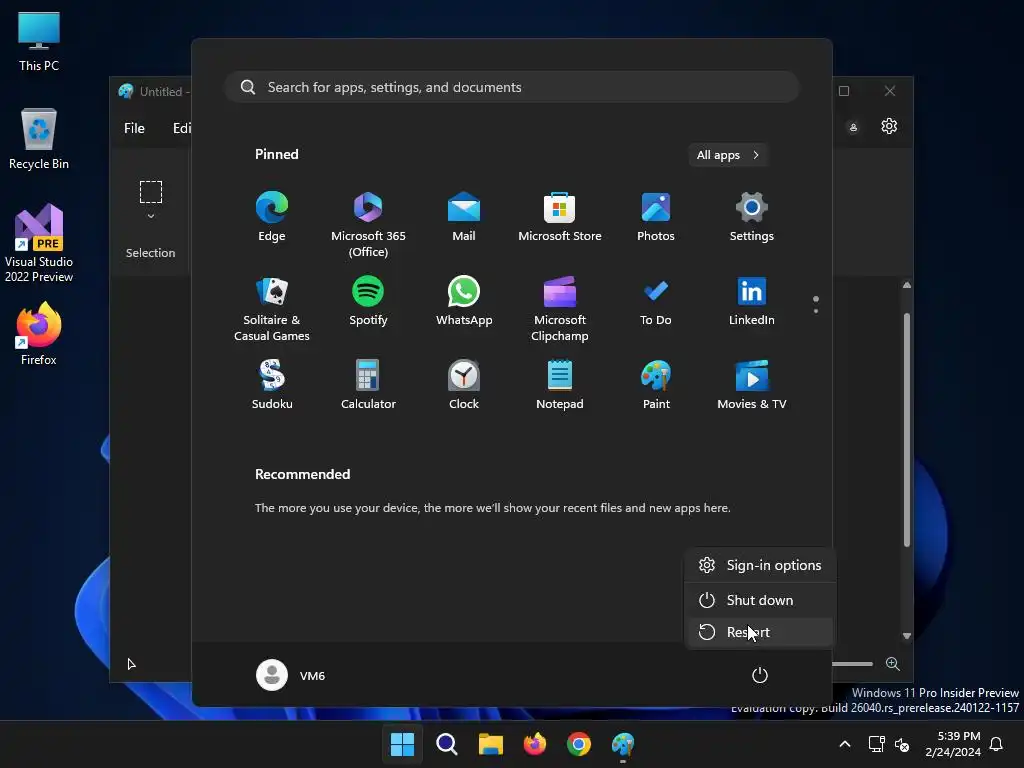Open File Explorer from the taskbar

[490, 744]
